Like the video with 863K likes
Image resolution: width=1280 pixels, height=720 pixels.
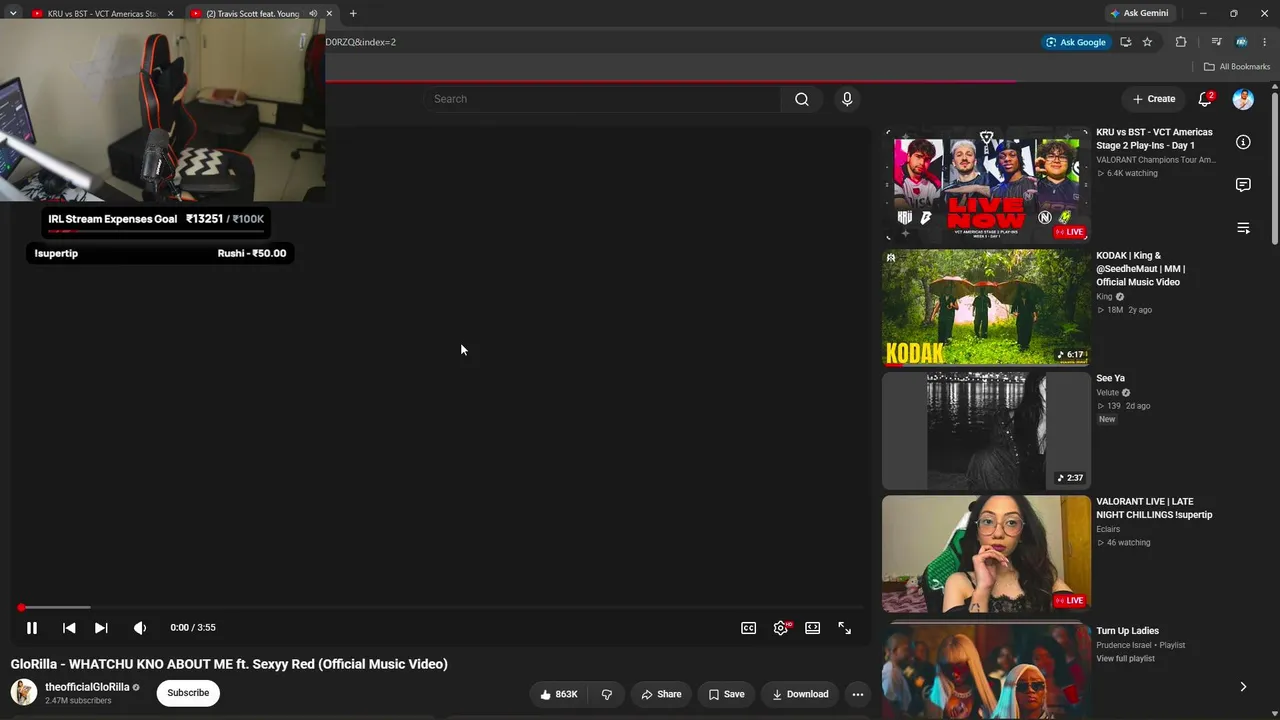pos(559,694)
